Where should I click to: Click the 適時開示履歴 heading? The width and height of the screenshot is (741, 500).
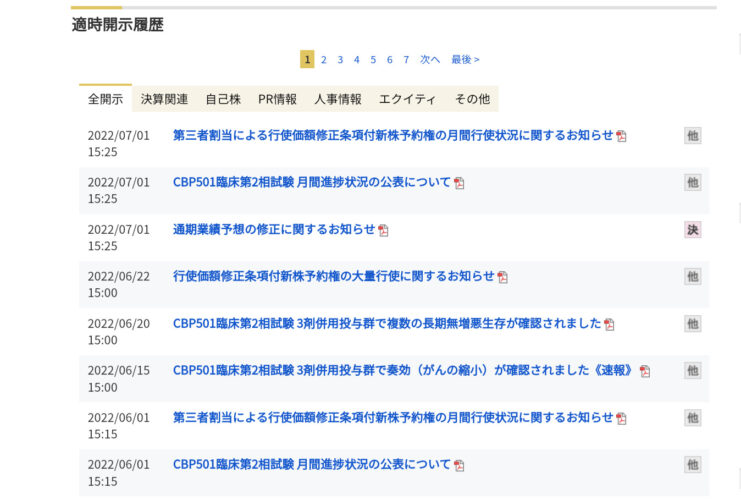118,25
